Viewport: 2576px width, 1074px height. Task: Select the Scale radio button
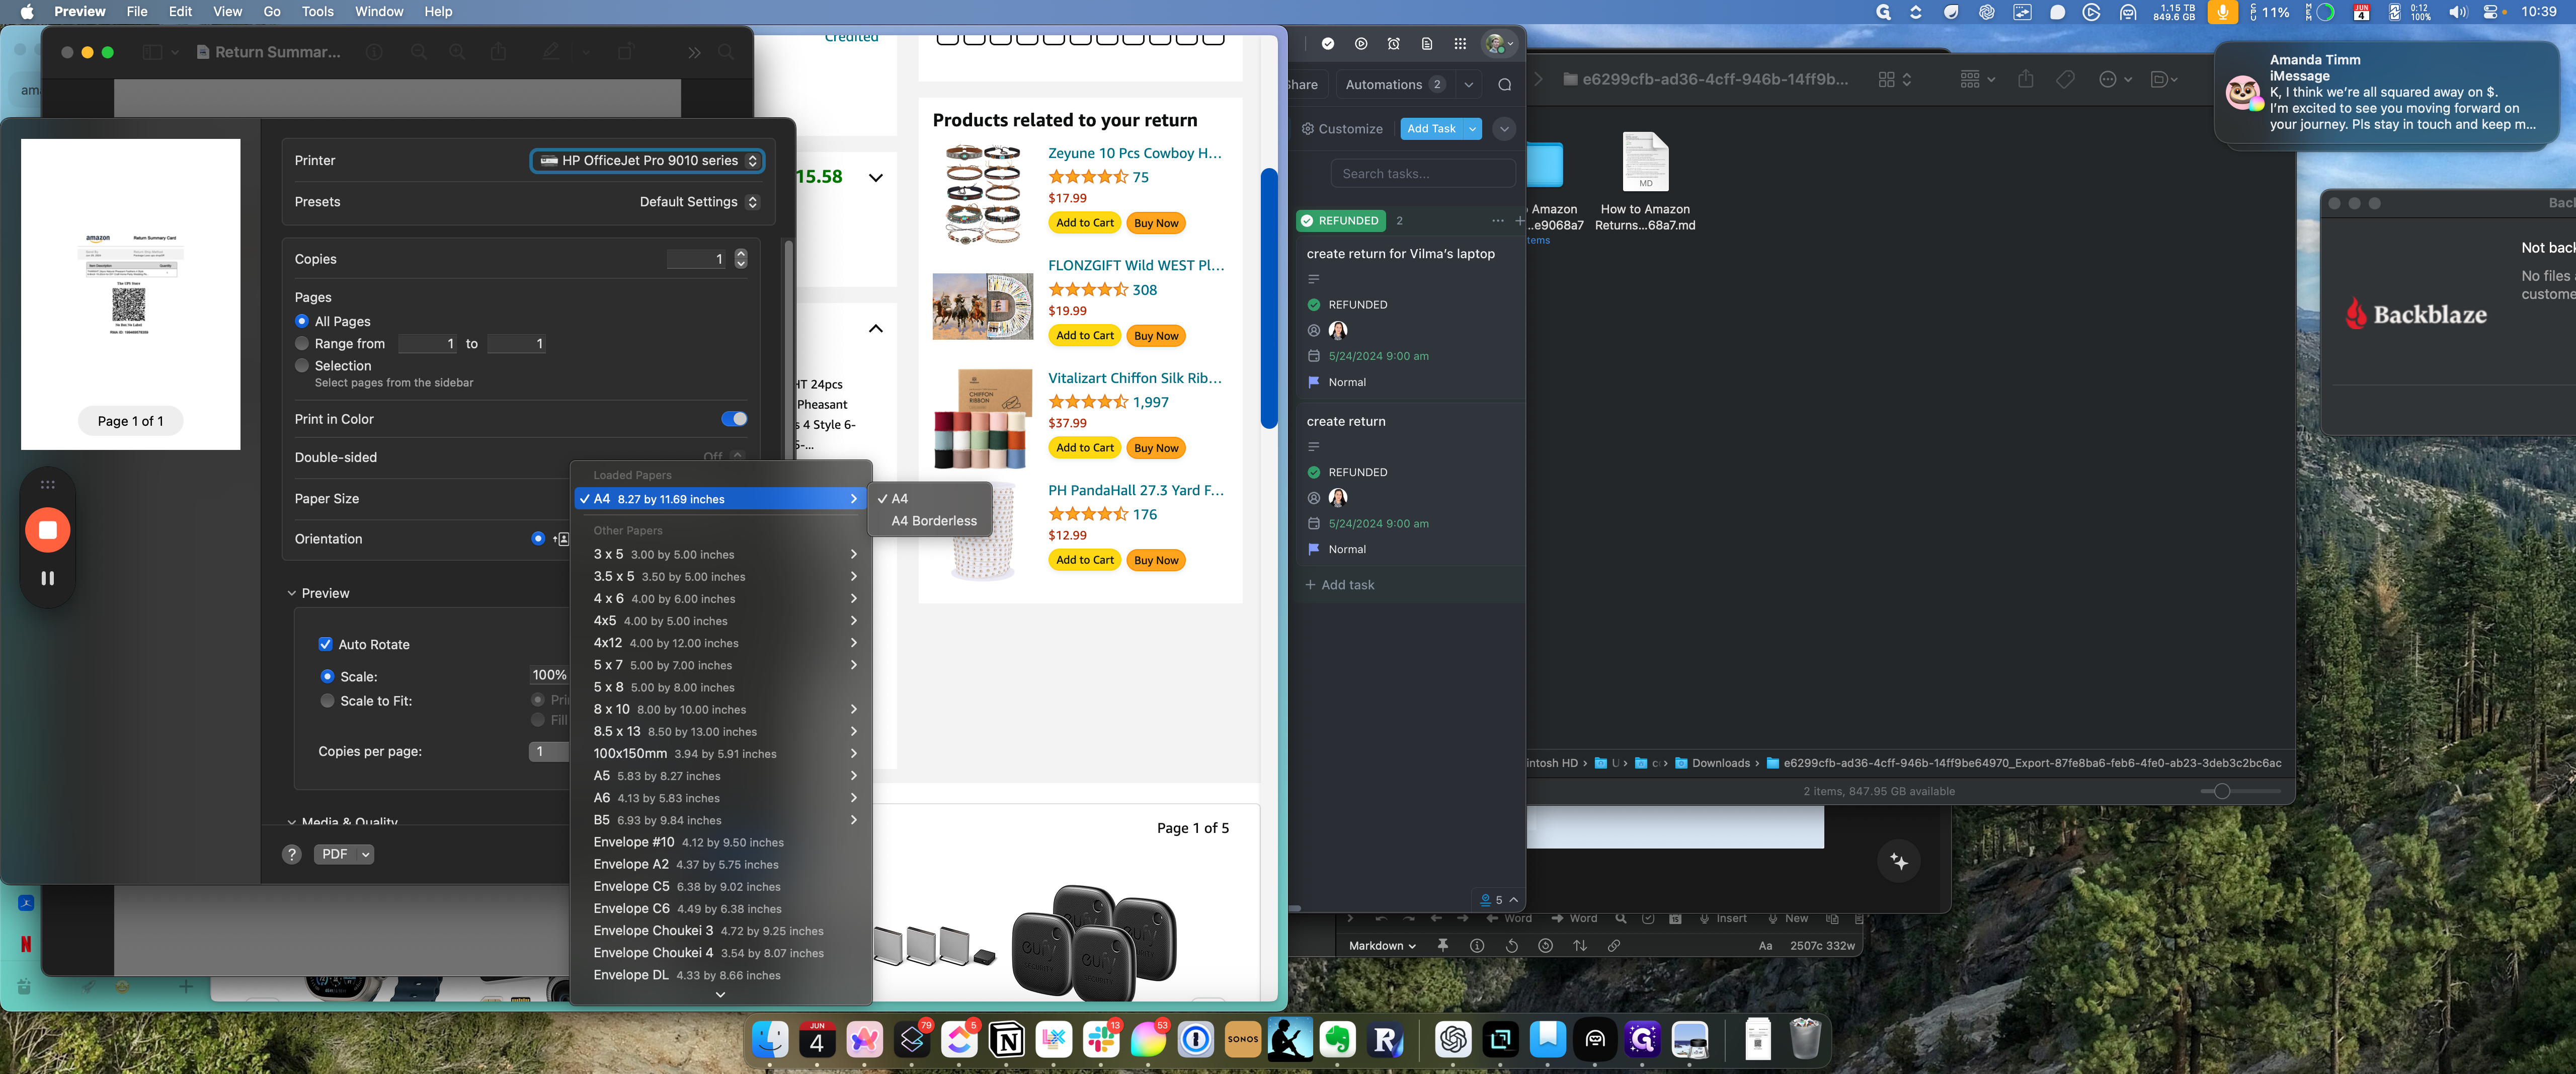coord(327,676)
